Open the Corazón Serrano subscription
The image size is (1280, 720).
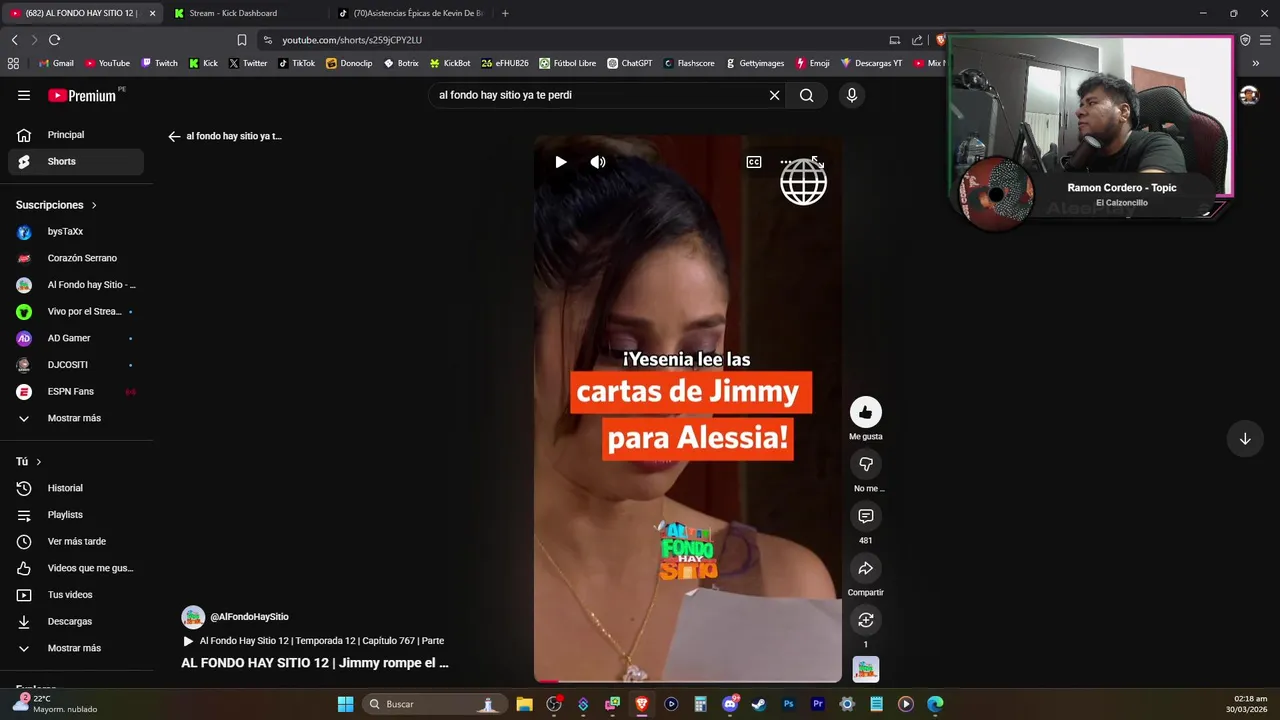tap(76, 258)
